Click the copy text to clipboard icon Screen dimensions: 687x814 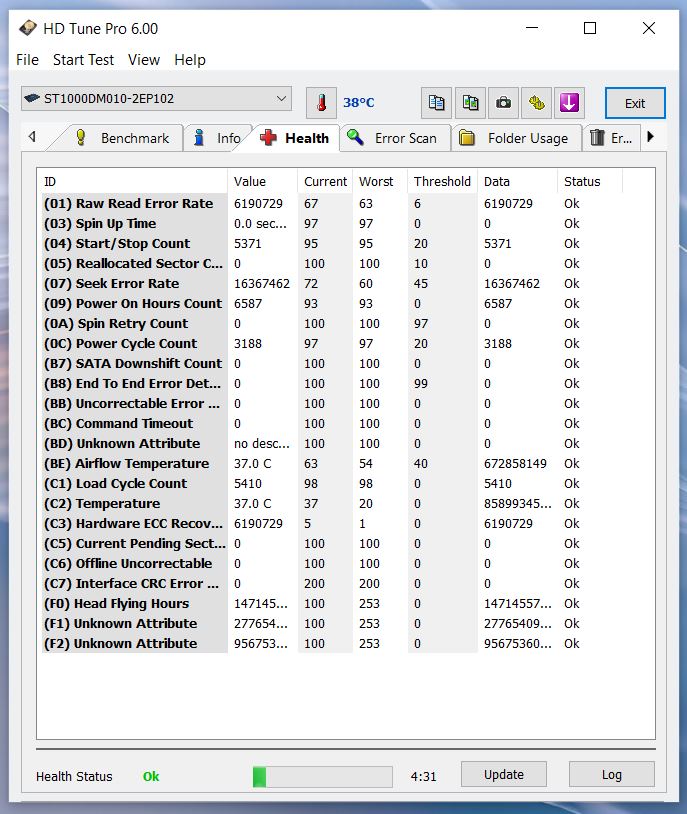436,102
